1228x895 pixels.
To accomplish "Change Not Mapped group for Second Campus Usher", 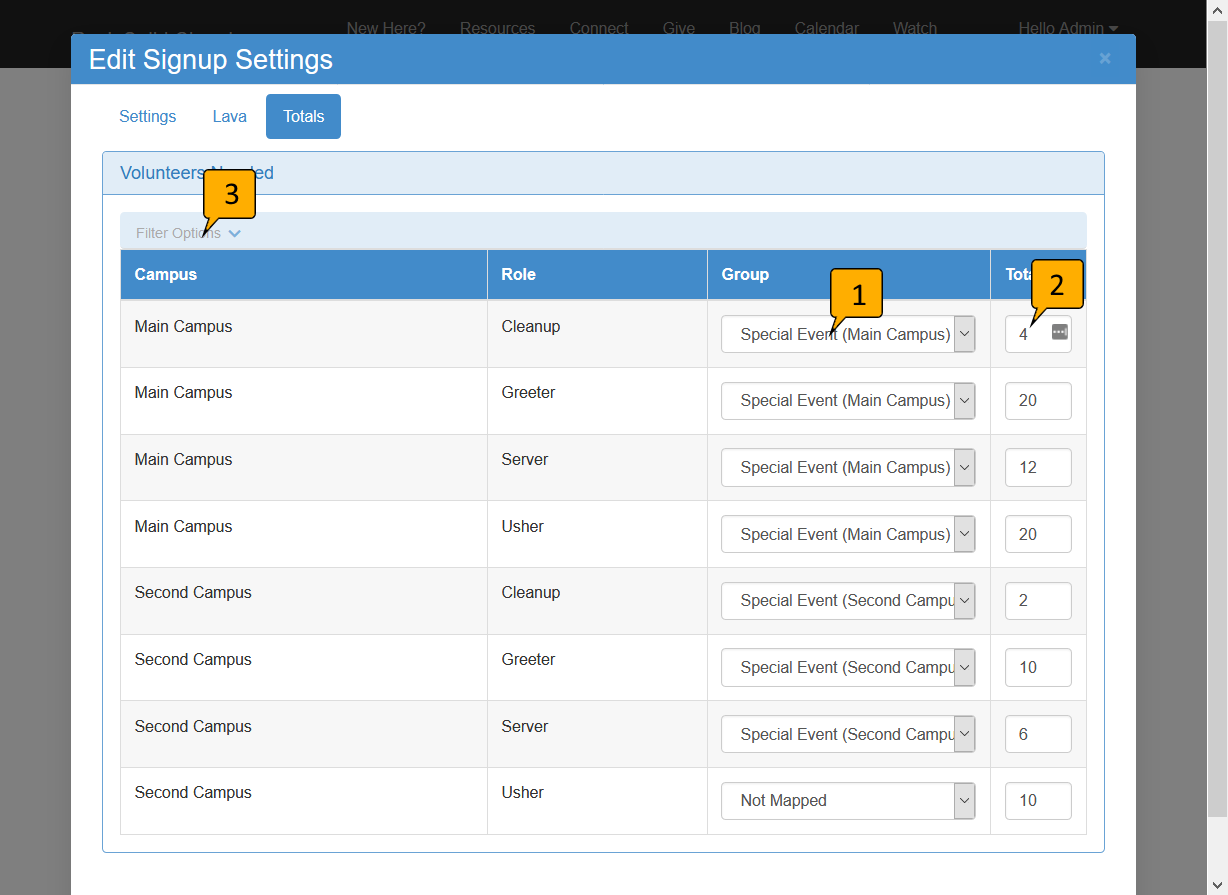I will tap(848, 800).
